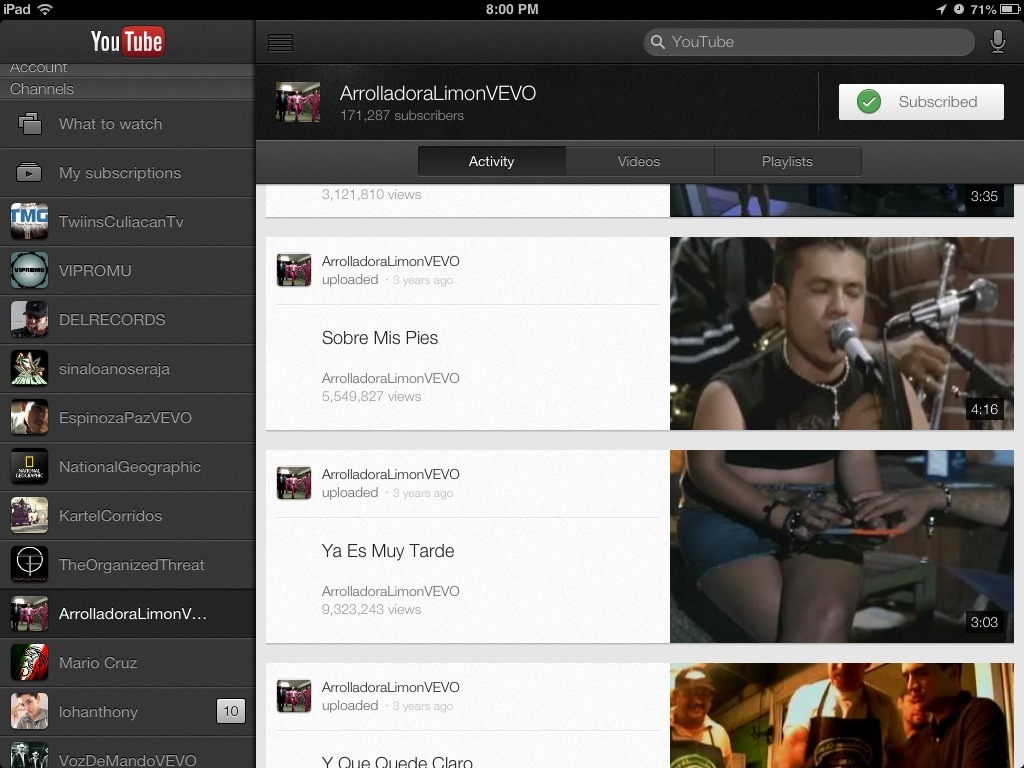Viewport: 1024px width, 768px height.
Task: Select NationalGeographic channel name
Action: pos(130,467)
